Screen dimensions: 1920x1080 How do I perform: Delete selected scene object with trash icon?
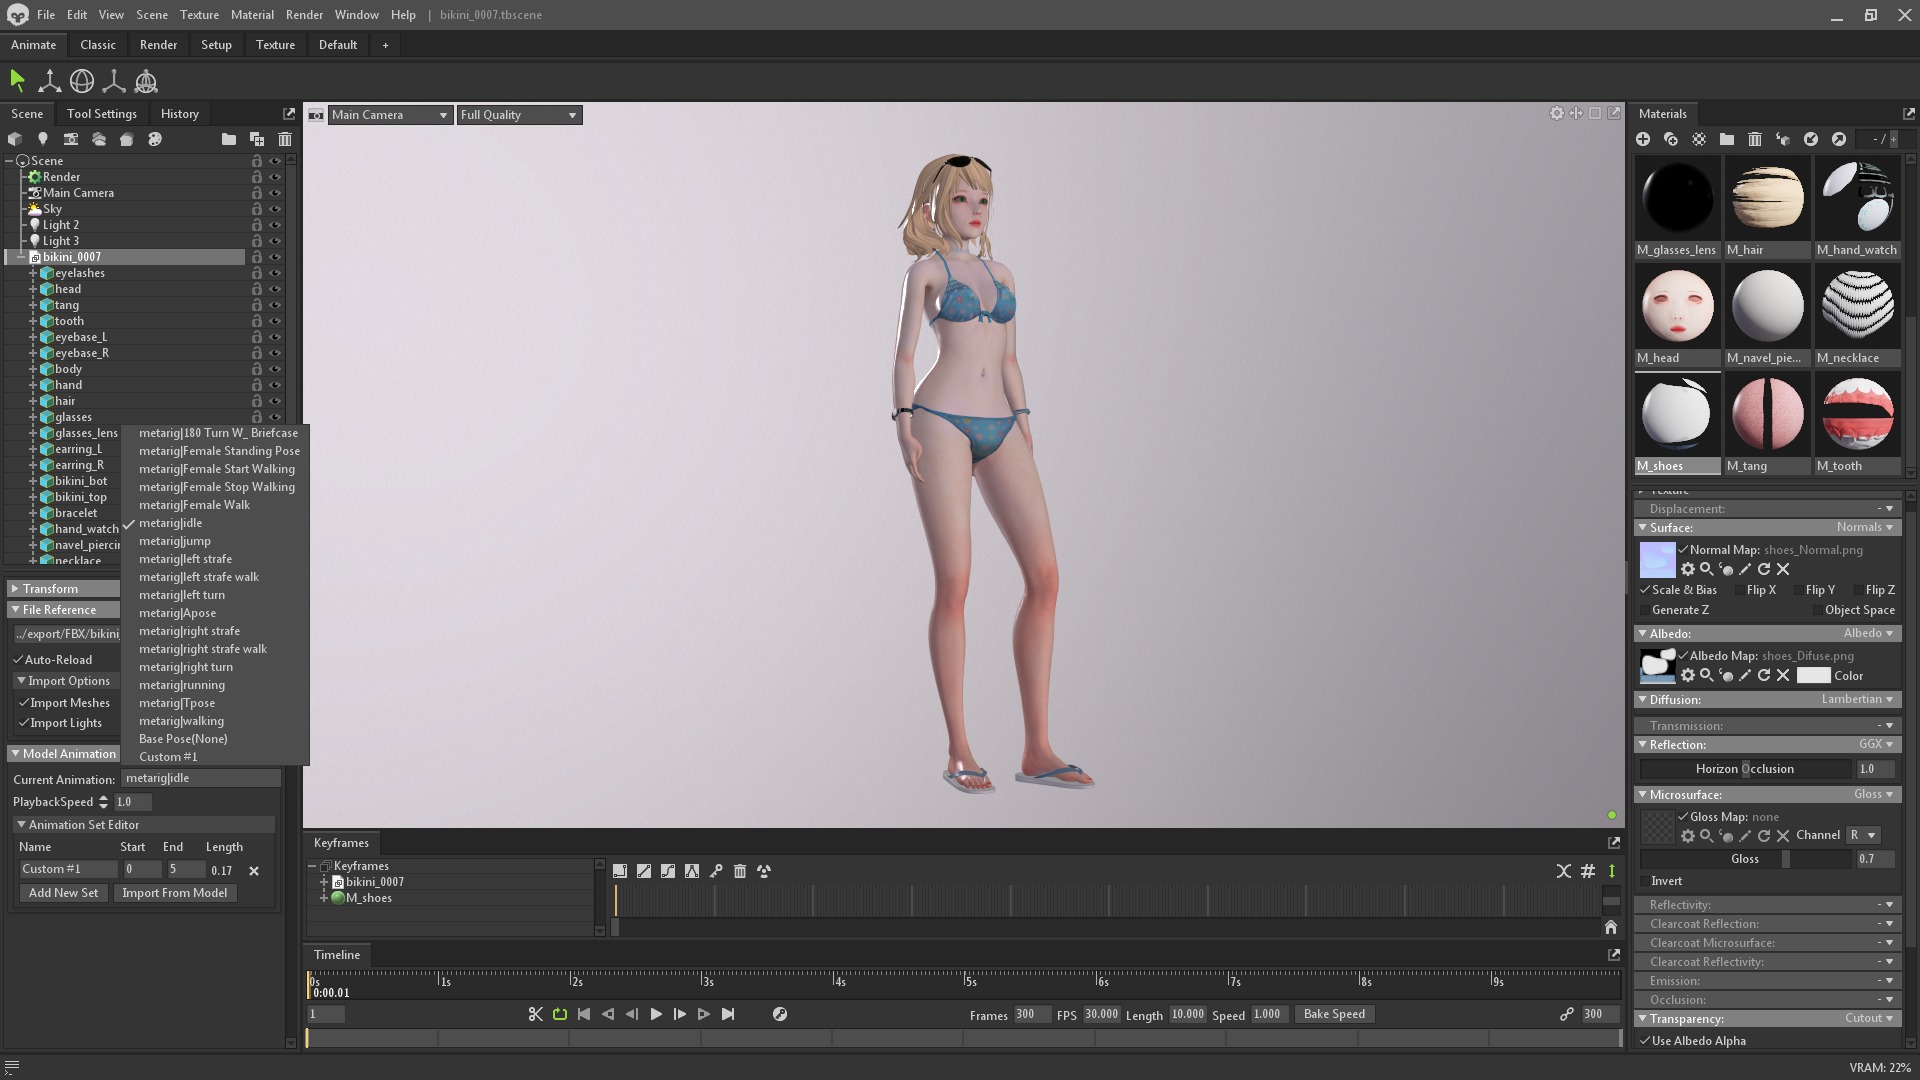pyautogui.click(x=285, y=139)
